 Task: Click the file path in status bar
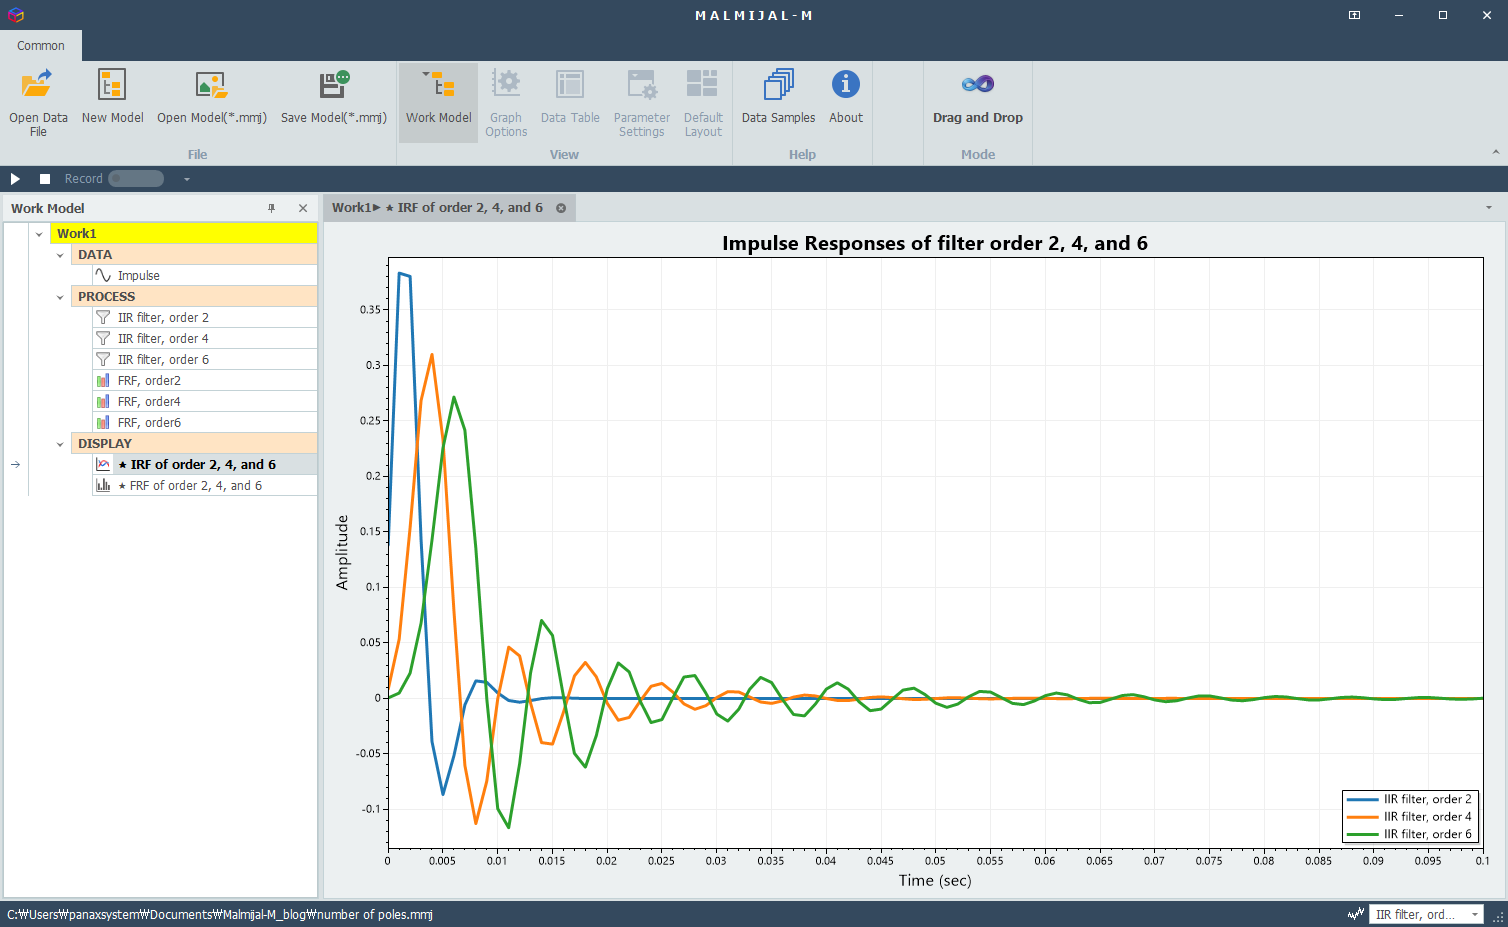pyautogui.click(x=220, y=914)
